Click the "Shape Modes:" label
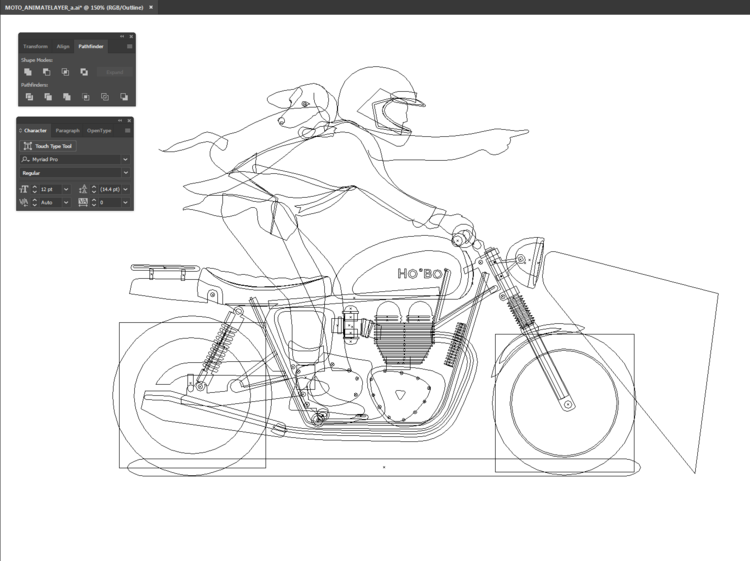Viewport: 750px width, 561px height. pyautogui.click(x=37, y=60)
